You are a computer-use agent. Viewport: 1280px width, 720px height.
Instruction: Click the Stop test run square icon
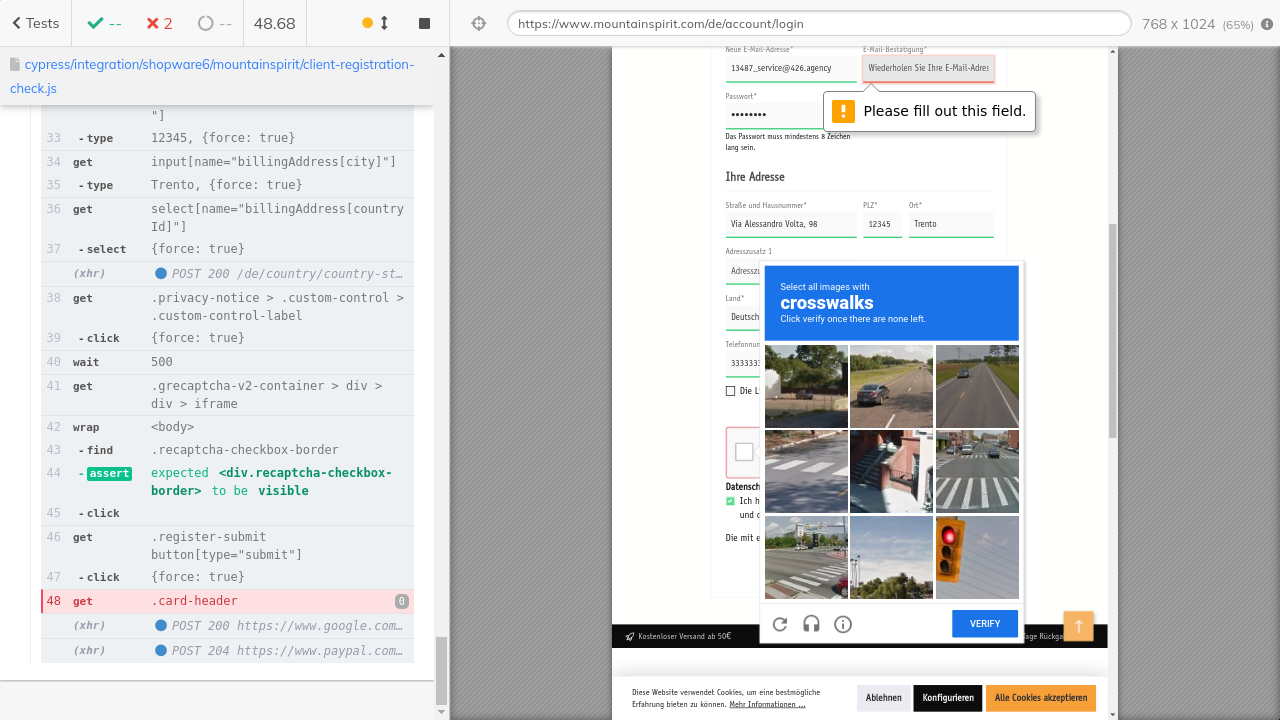click(x=424, y=23)
